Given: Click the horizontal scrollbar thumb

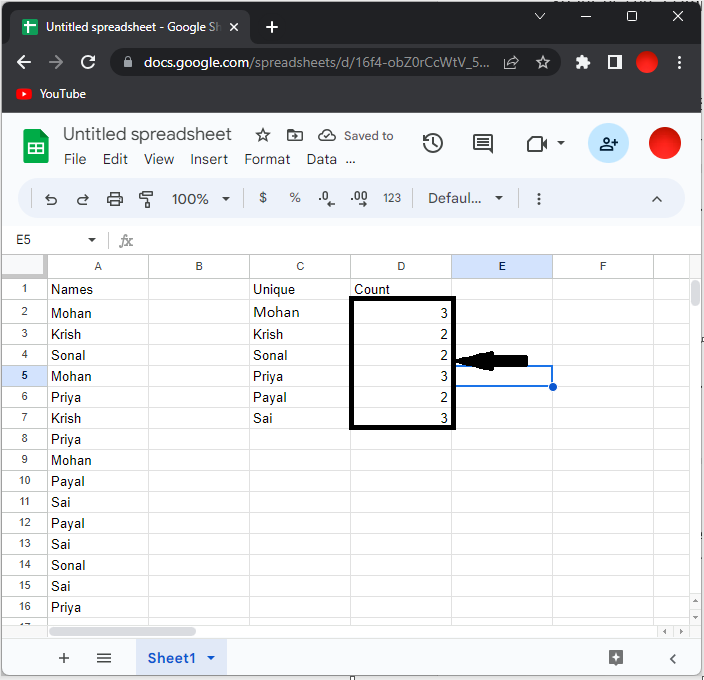Looking at the screenshot, I should (122, 631).
